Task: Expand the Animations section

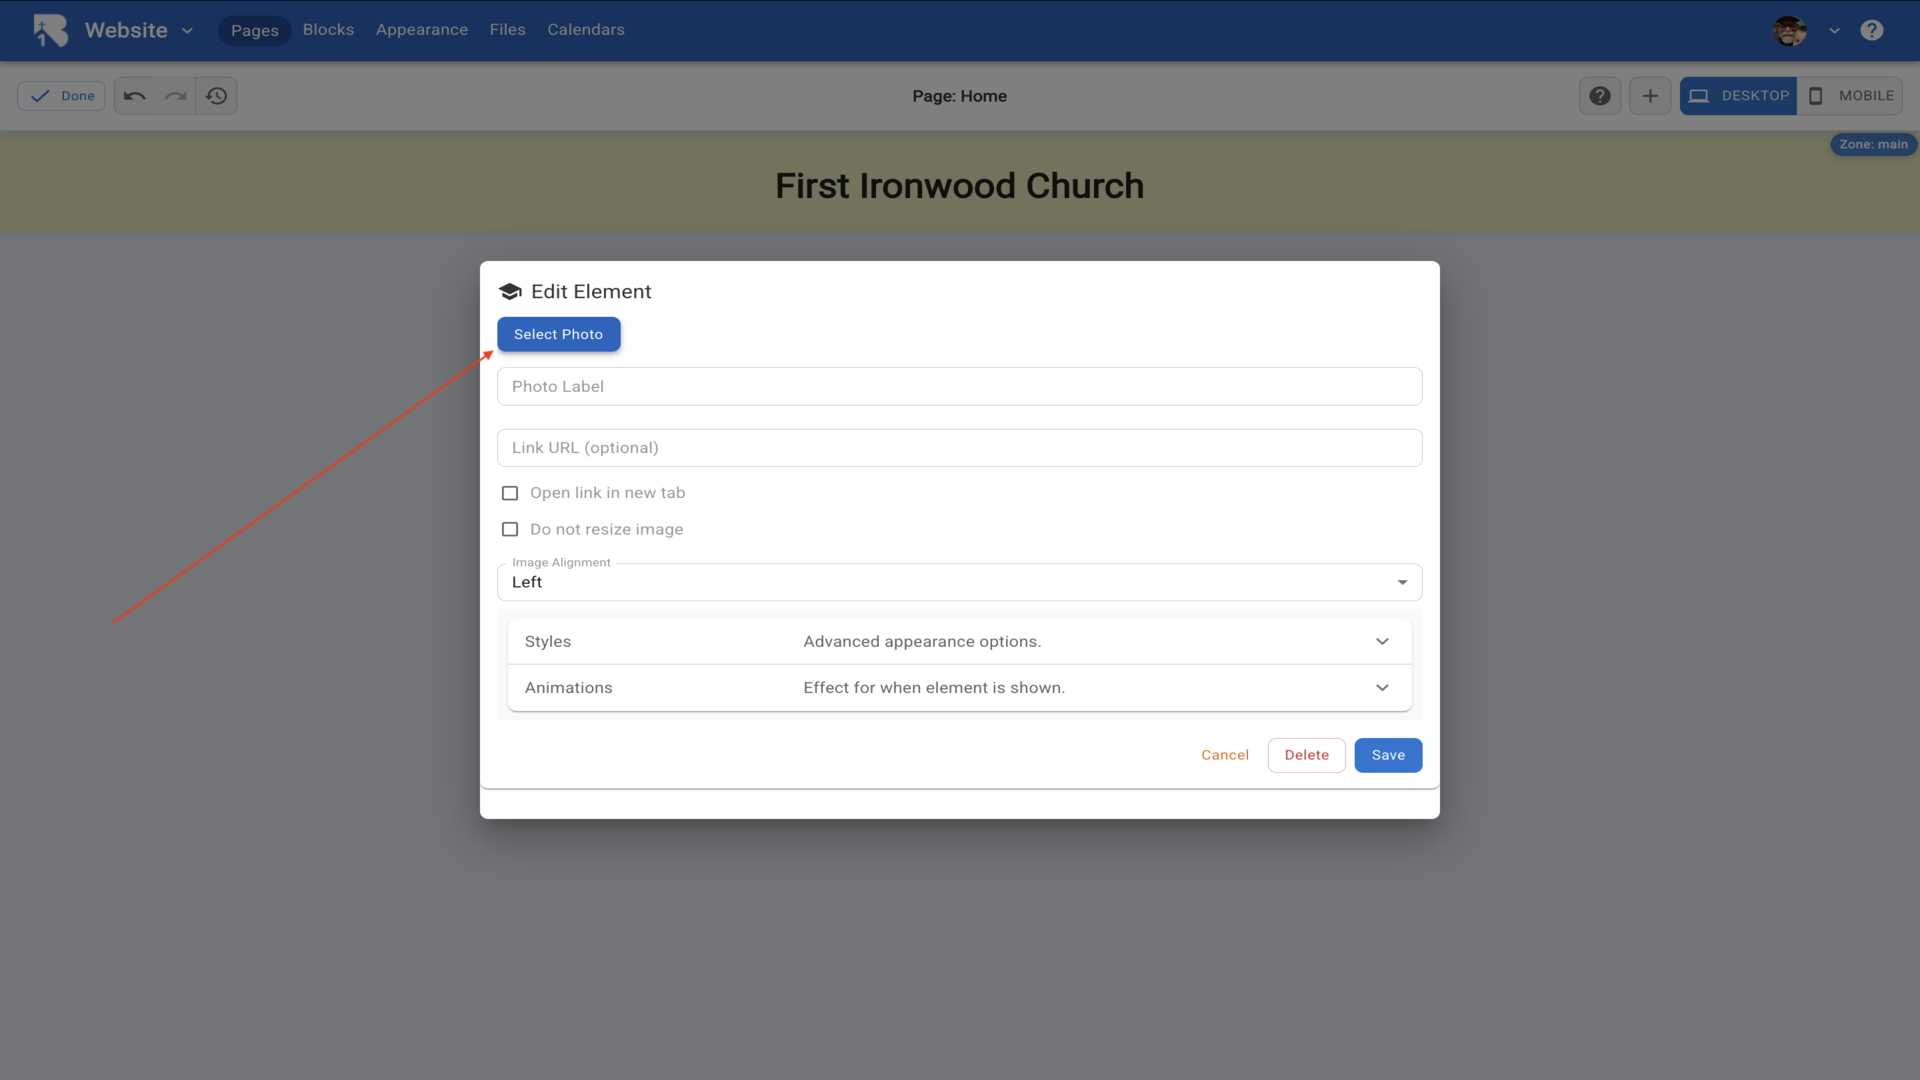Action: tap(959, 688)
